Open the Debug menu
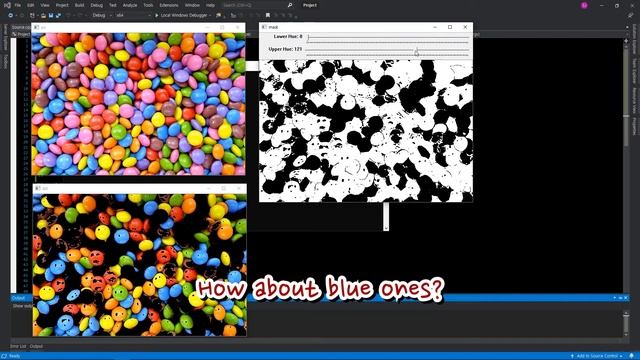This screenshot has height=360, width=640. [x=97, y=5]
